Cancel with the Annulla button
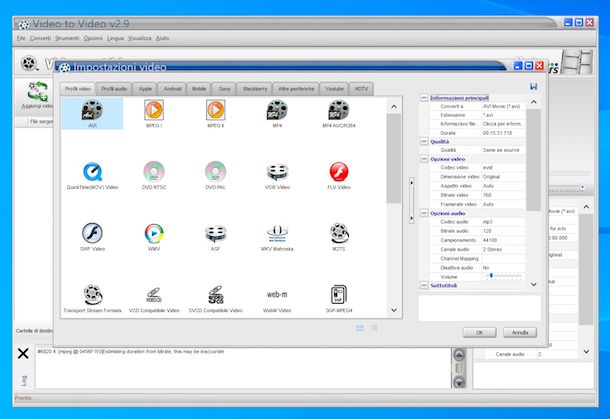The image size is (610, 419). click(x=520, y=333)
